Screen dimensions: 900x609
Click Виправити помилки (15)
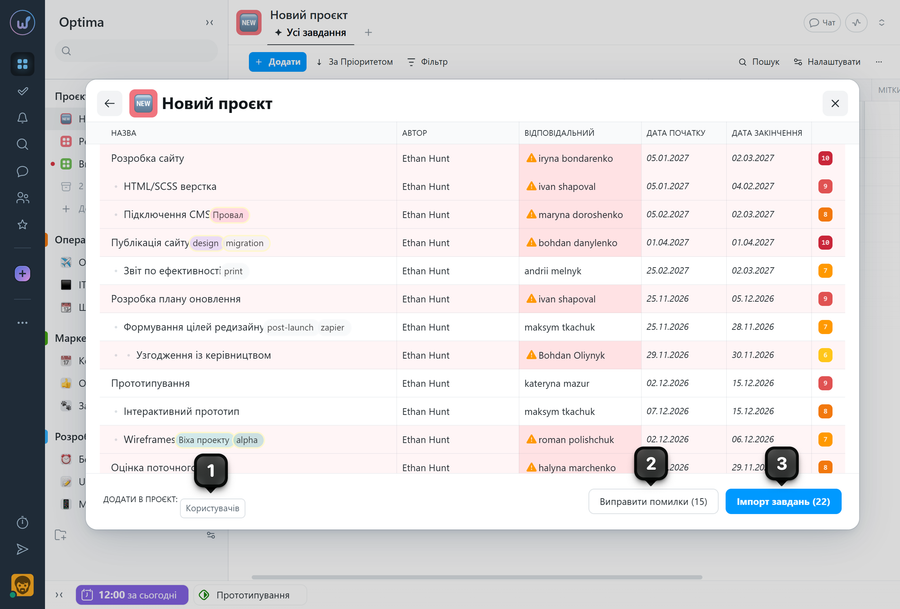(x=653, y=502)
